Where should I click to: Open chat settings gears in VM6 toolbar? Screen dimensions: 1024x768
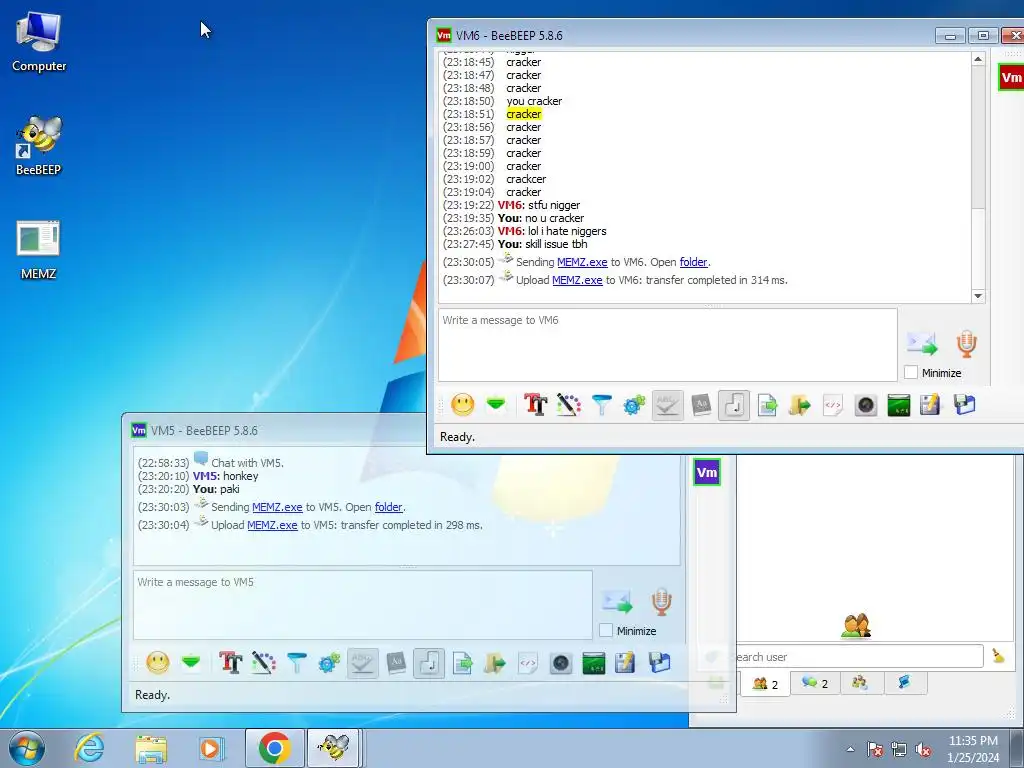click(634, 406)
